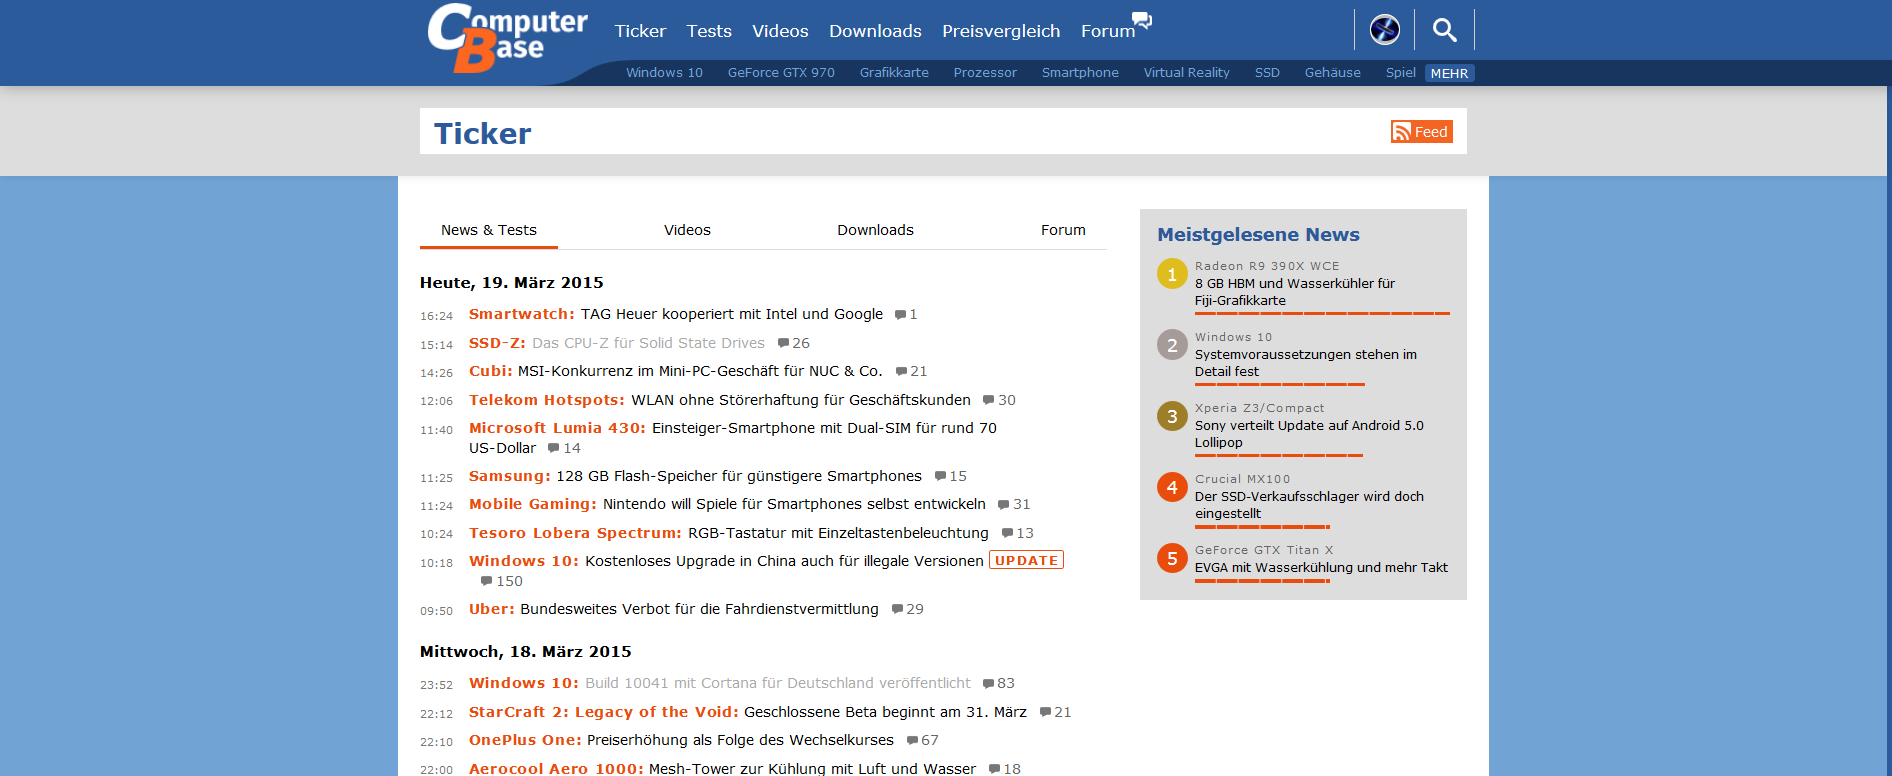Read Smartwatch: TAG Heuer kooperiert article
This screenshot has height=776, width=1892.
(676, 314)
